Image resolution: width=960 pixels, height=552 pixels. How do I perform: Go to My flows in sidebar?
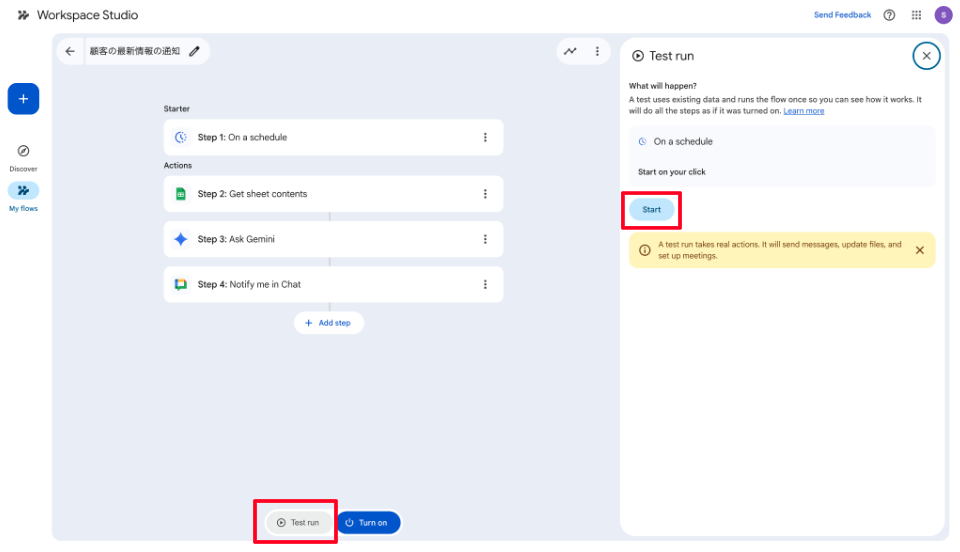23,191
